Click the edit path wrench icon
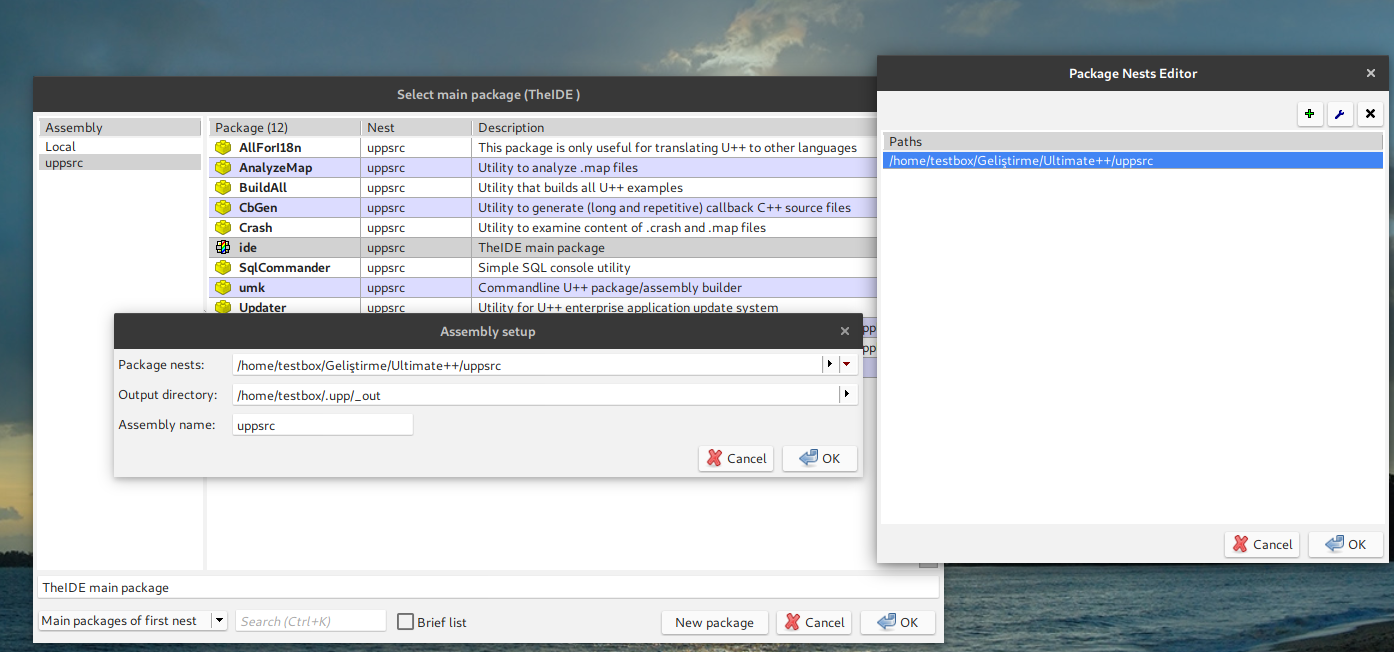This screenshot has width=1394, height=652. pyautogui.click(x=1340, y=114)
